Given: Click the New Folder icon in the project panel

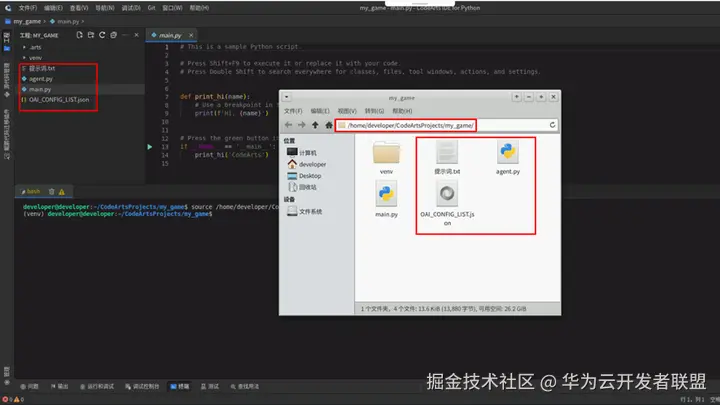Looking at the screenshot, I should [91, 35].
